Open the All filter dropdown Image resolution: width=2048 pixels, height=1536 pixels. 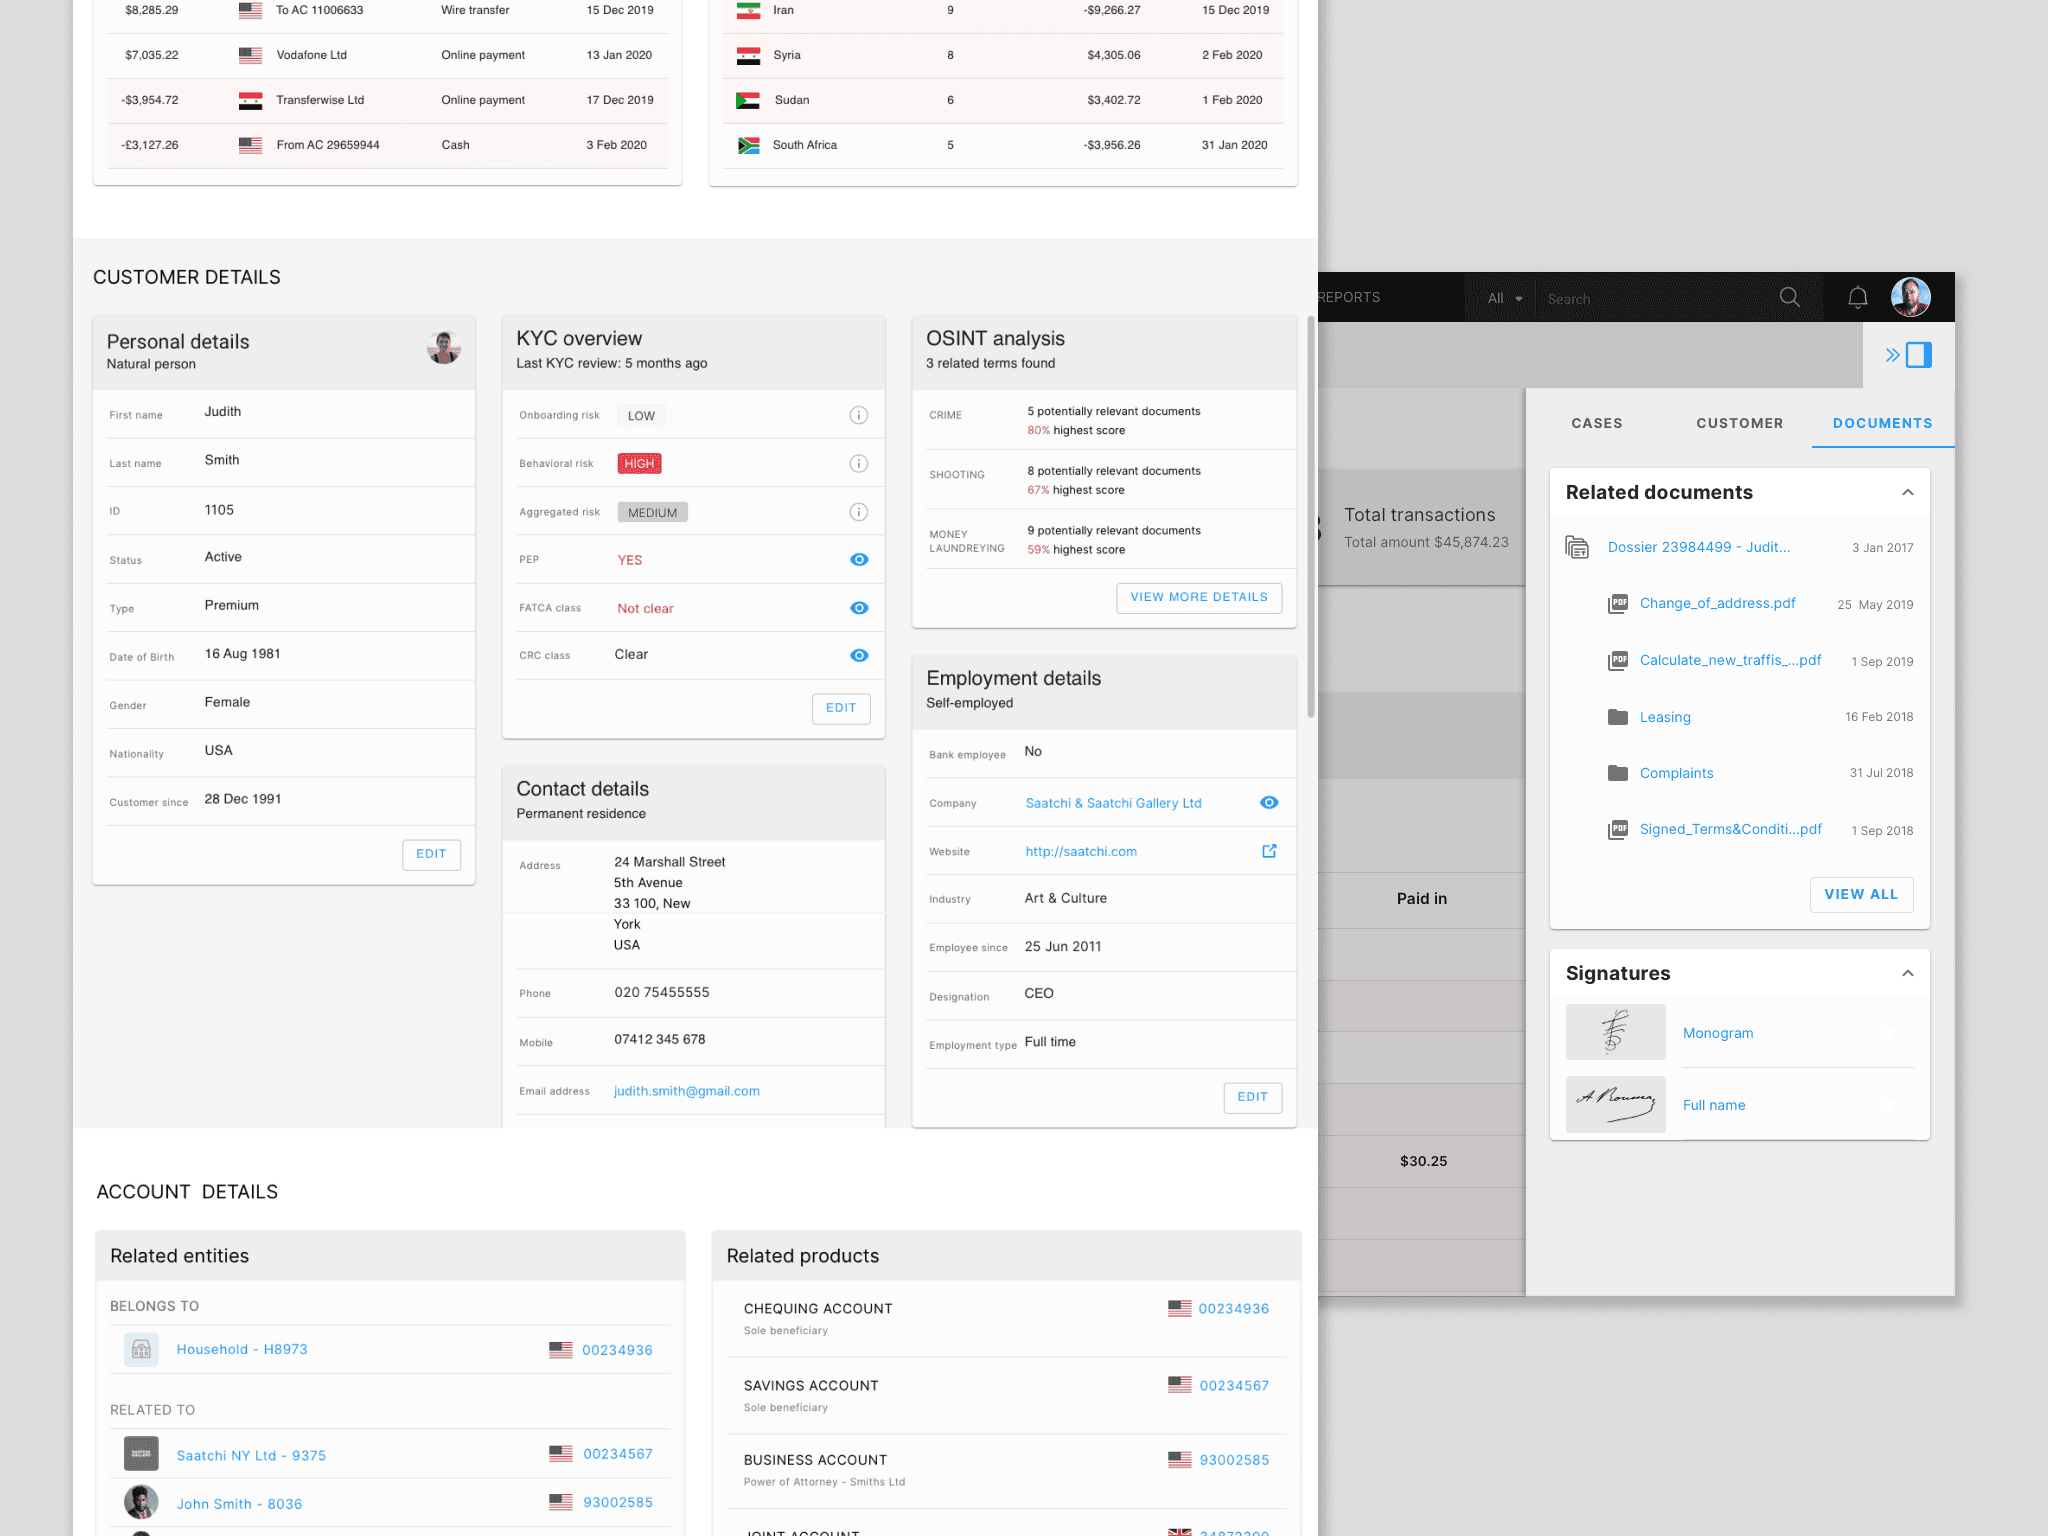(1504, 298)
